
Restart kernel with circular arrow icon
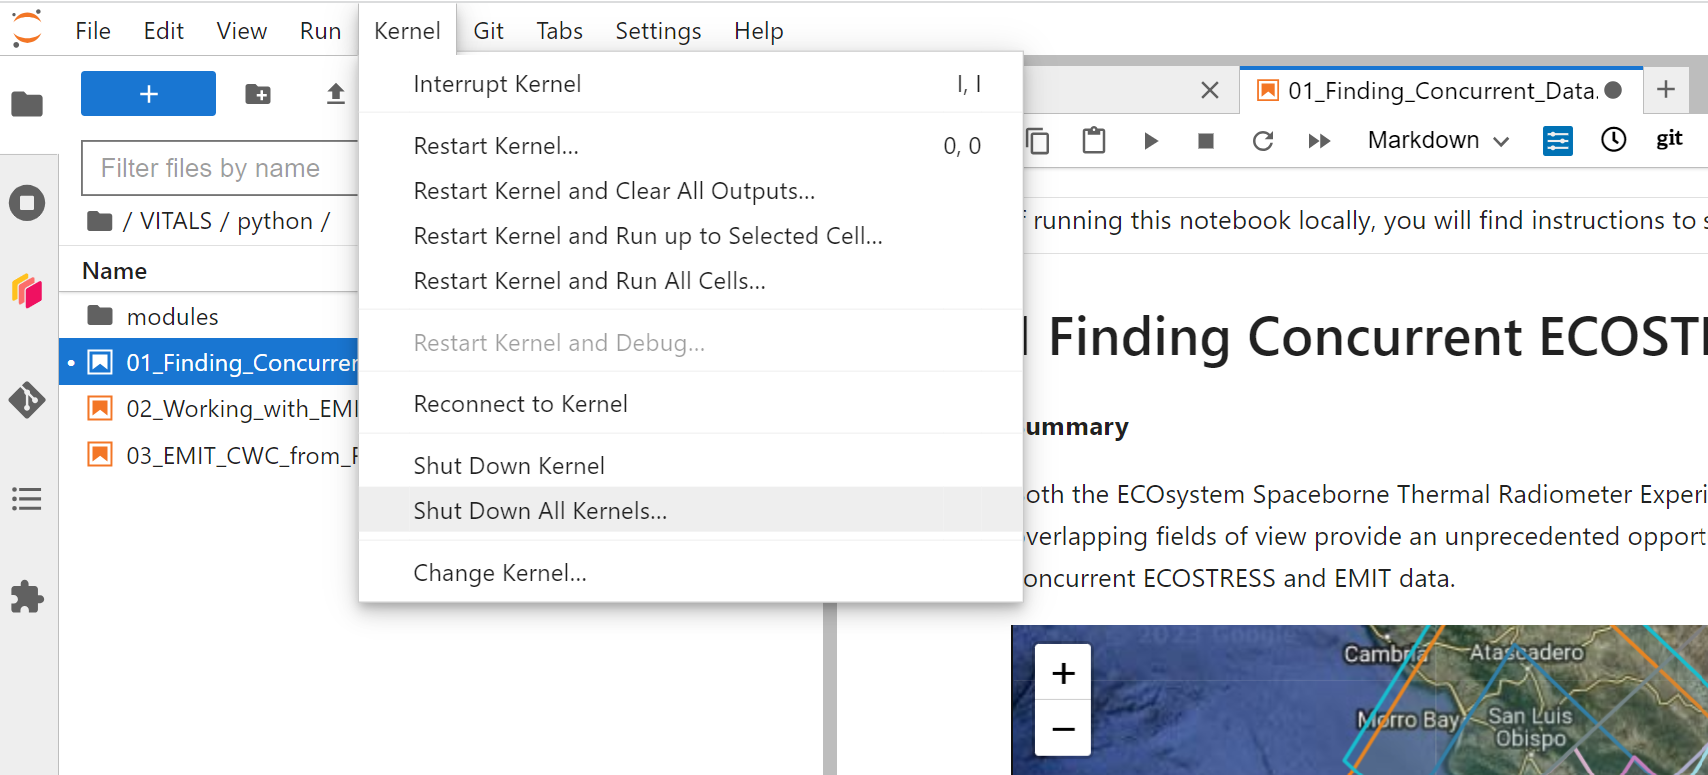pyautogui.click(x=1263, y=141)
